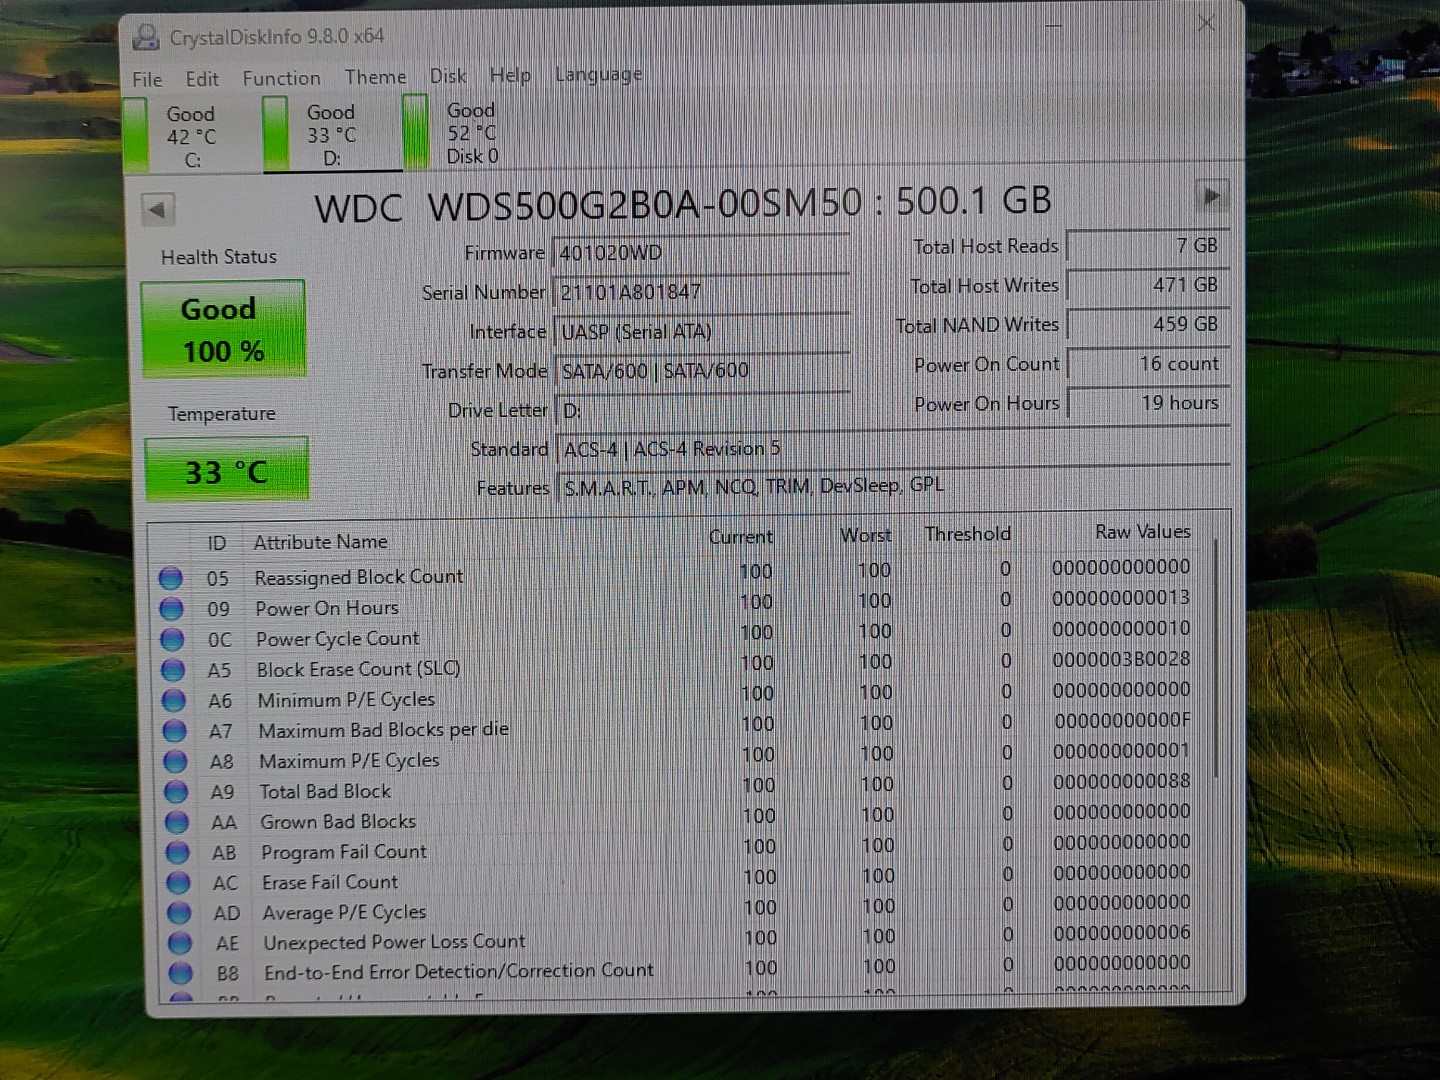This screenshot has height=1080, width=1440.
Task: Close the CrystalDiskInfo window
Action: coord(1206,23)
